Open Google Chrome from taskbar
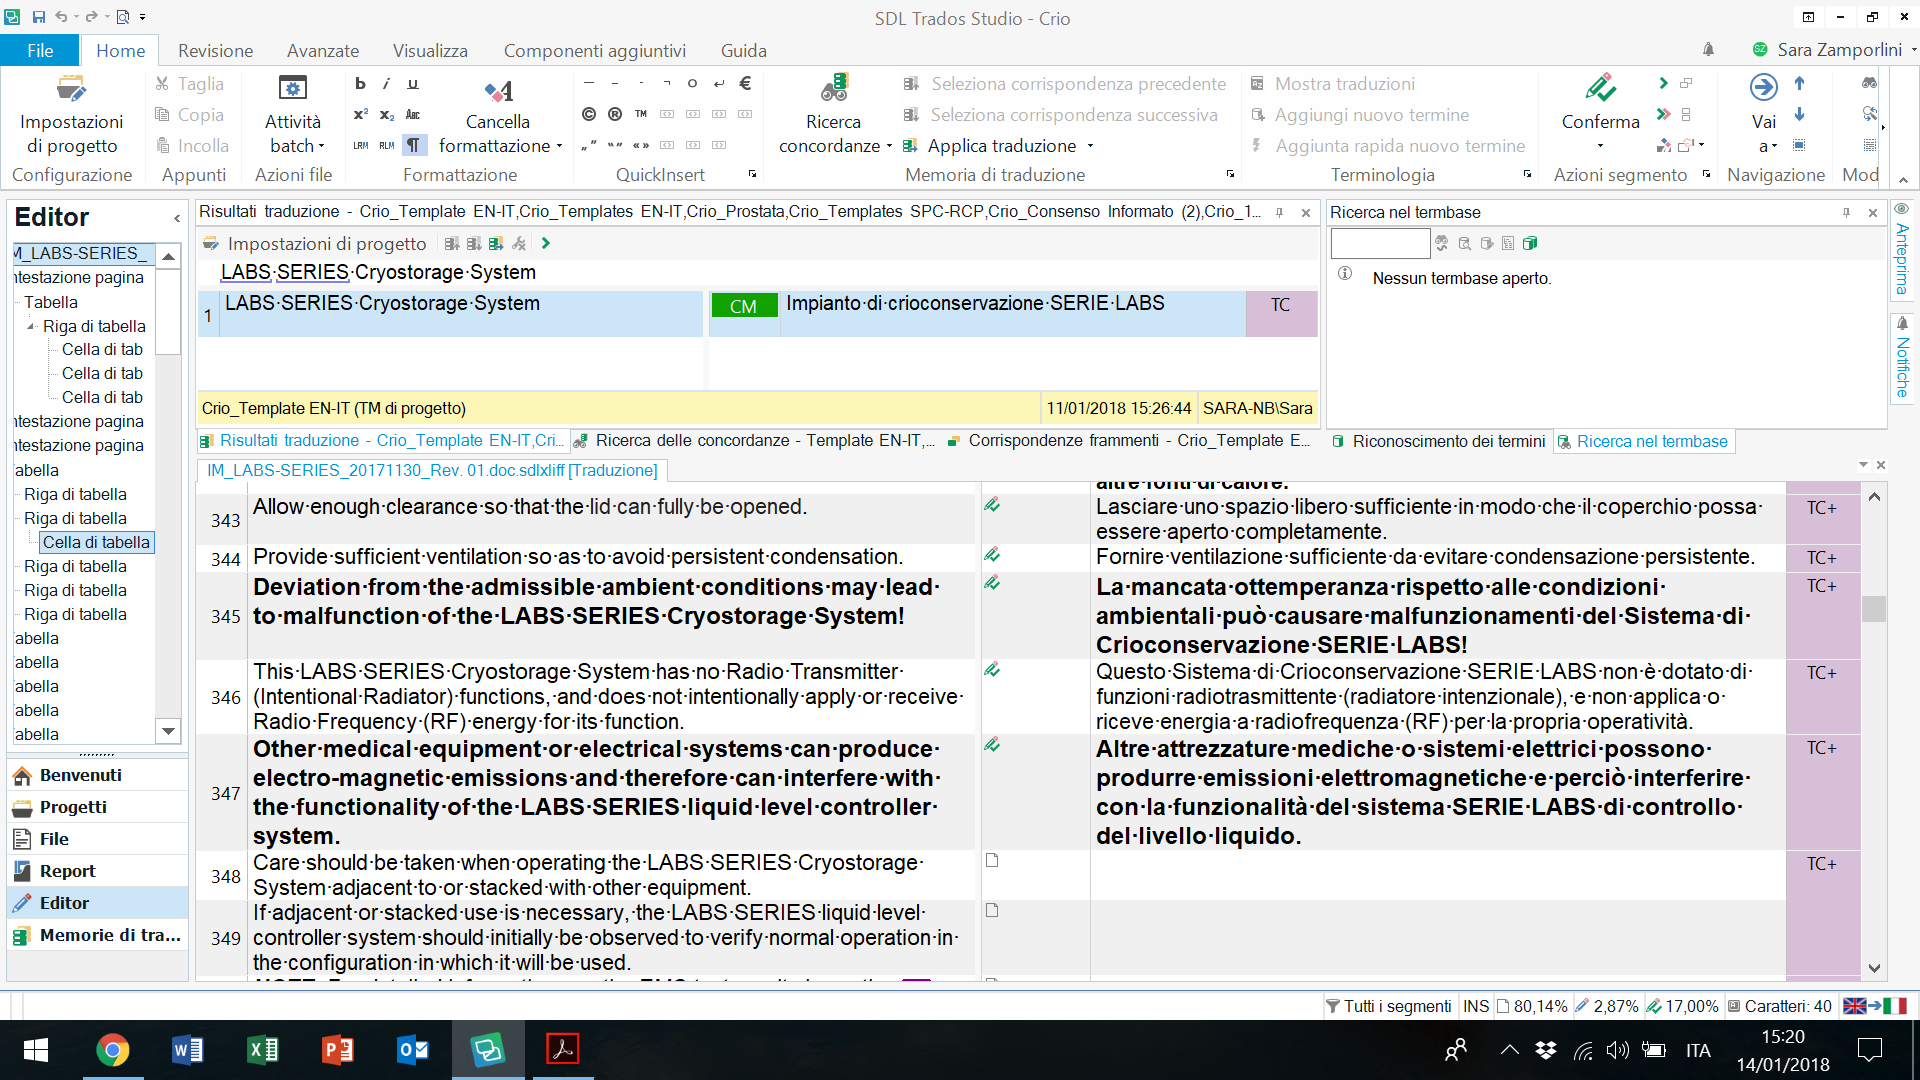The width and height of the screenshot is (1920, 1080). pyautogui.click(x=112, y=1050)
